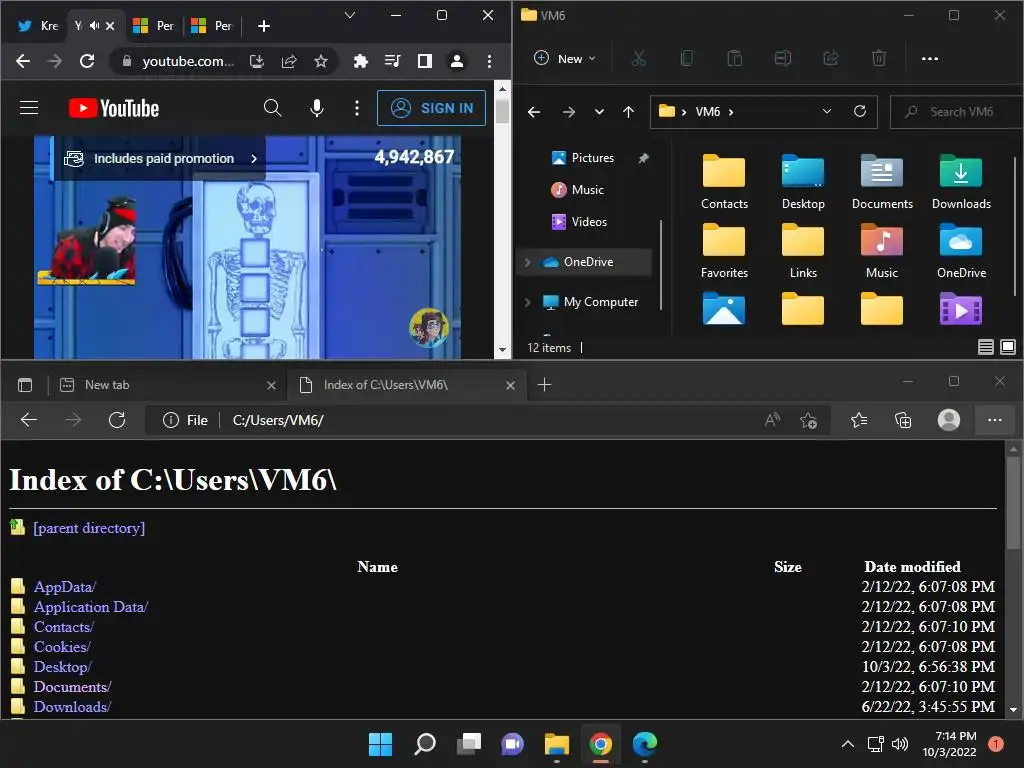Open YouTube hamburger guide menu
Image resolution: width=1024 pixels, height=768 pixels.
coord(29,108)
